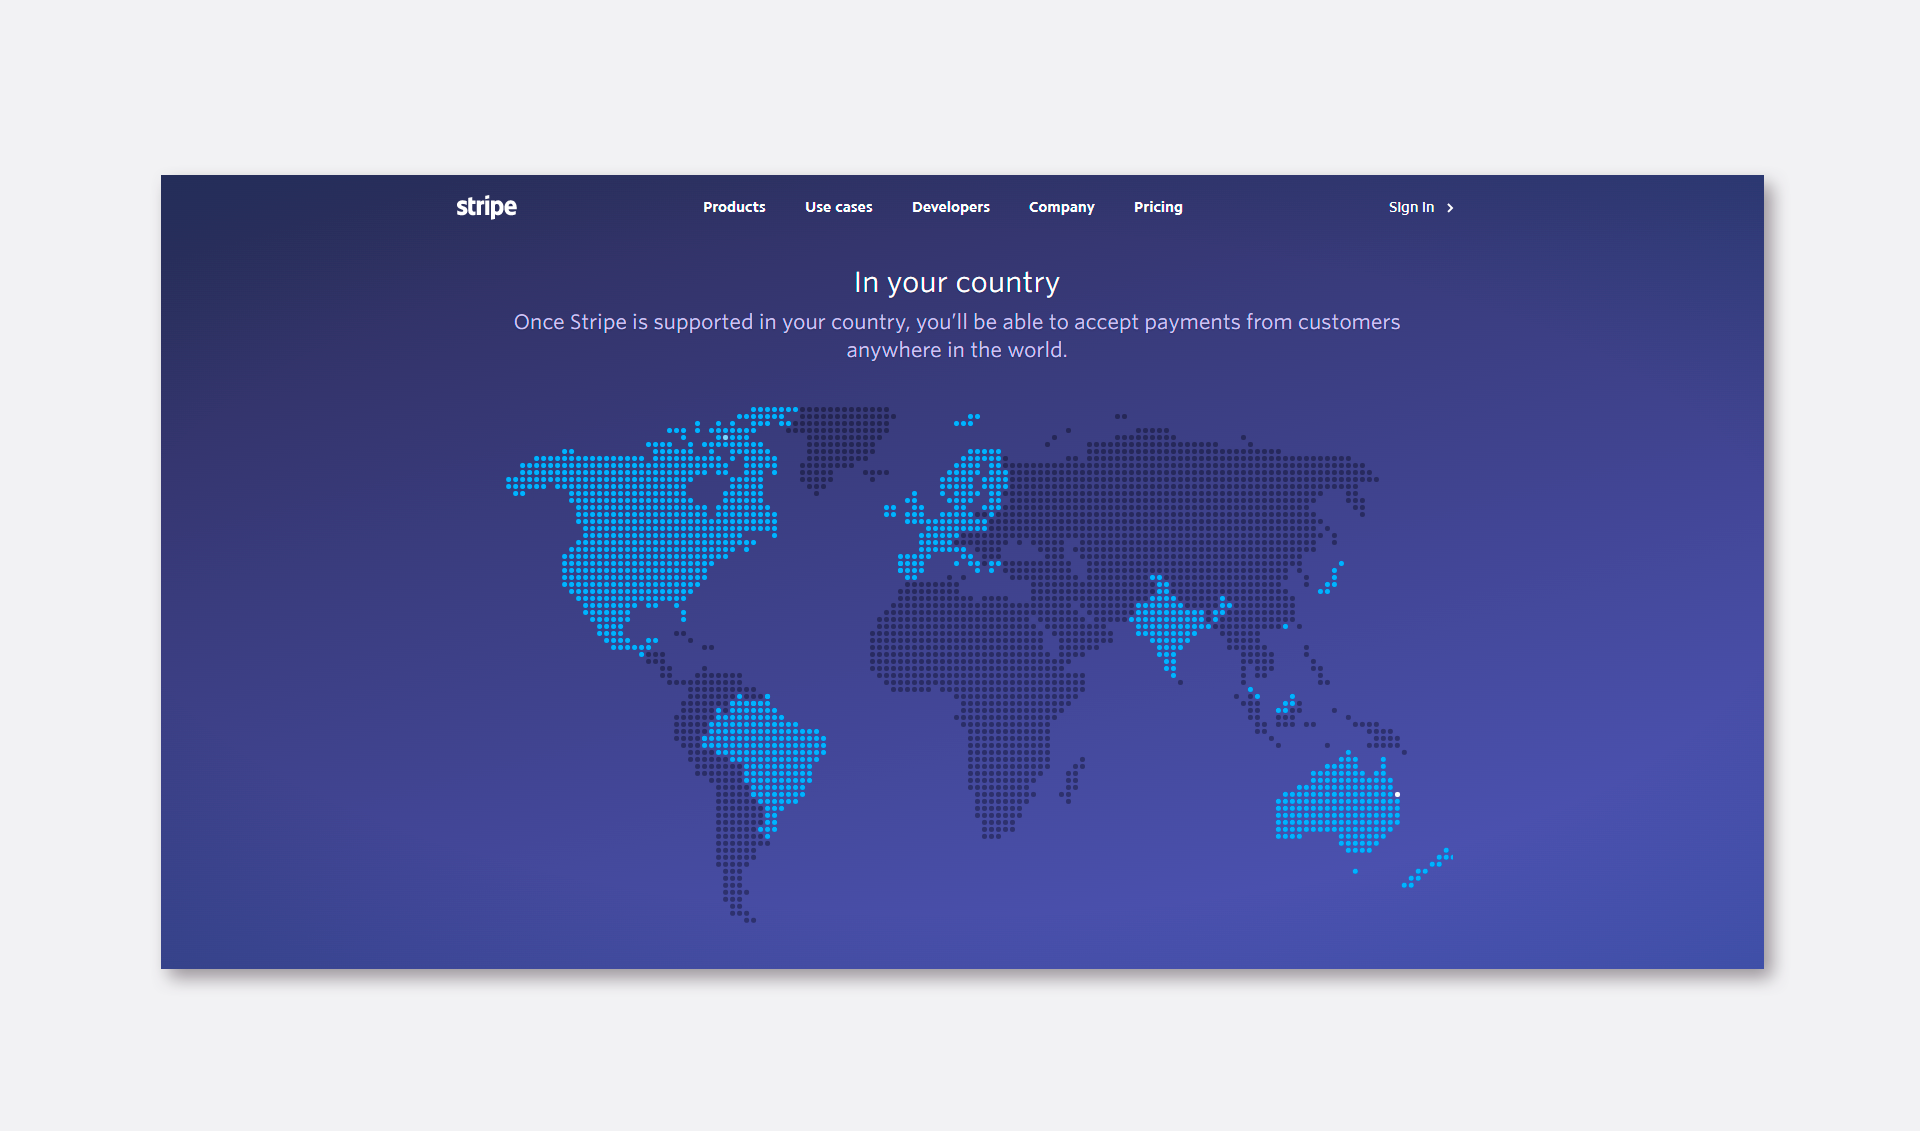Click the Stripe logo
The width and height of the screenshot is (1920, 1131).
pyautogui.click(x=486, y=207)
